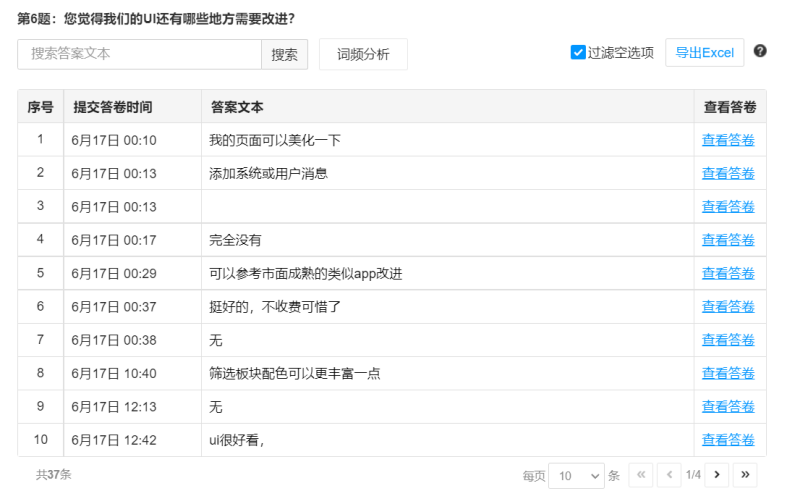Viewport: 788px width, 491px height.
Task: Select timestamp 6月17日 00:37
Action: tap(114, 307)
